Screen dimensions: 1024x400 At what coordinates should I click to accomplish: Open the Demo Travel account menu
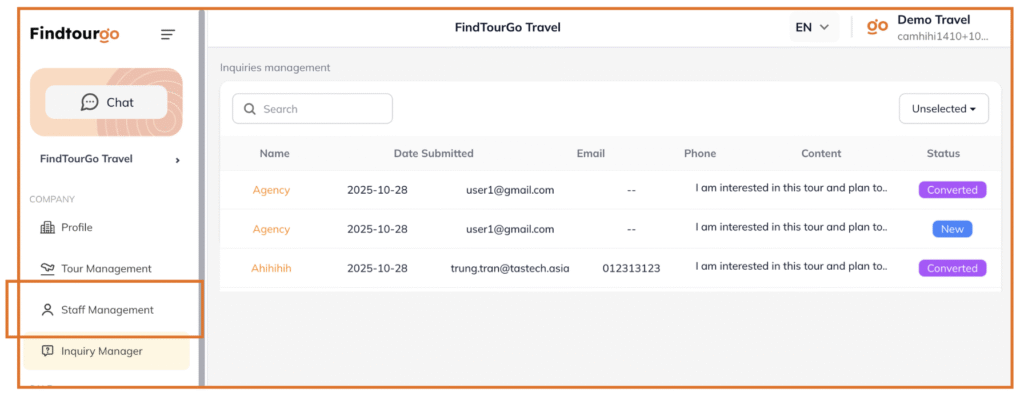(x=942, y=27)
